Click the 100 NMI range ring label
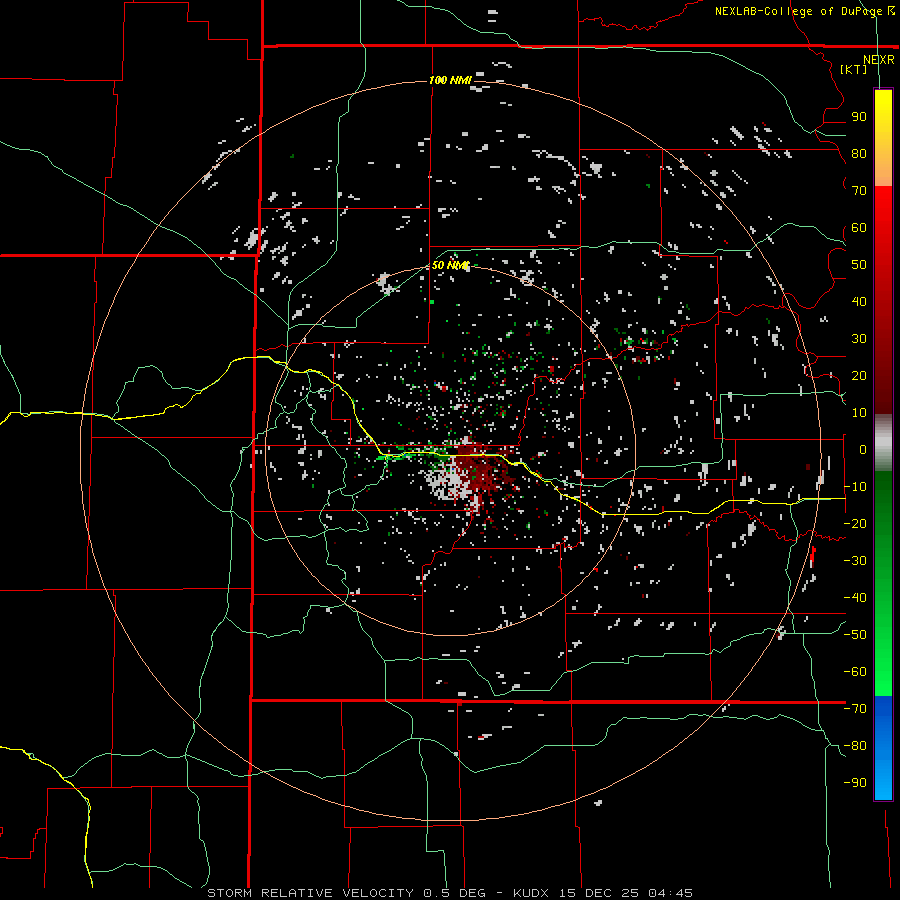Viewport: 900px width, 900px height. [x=450, y=80]
